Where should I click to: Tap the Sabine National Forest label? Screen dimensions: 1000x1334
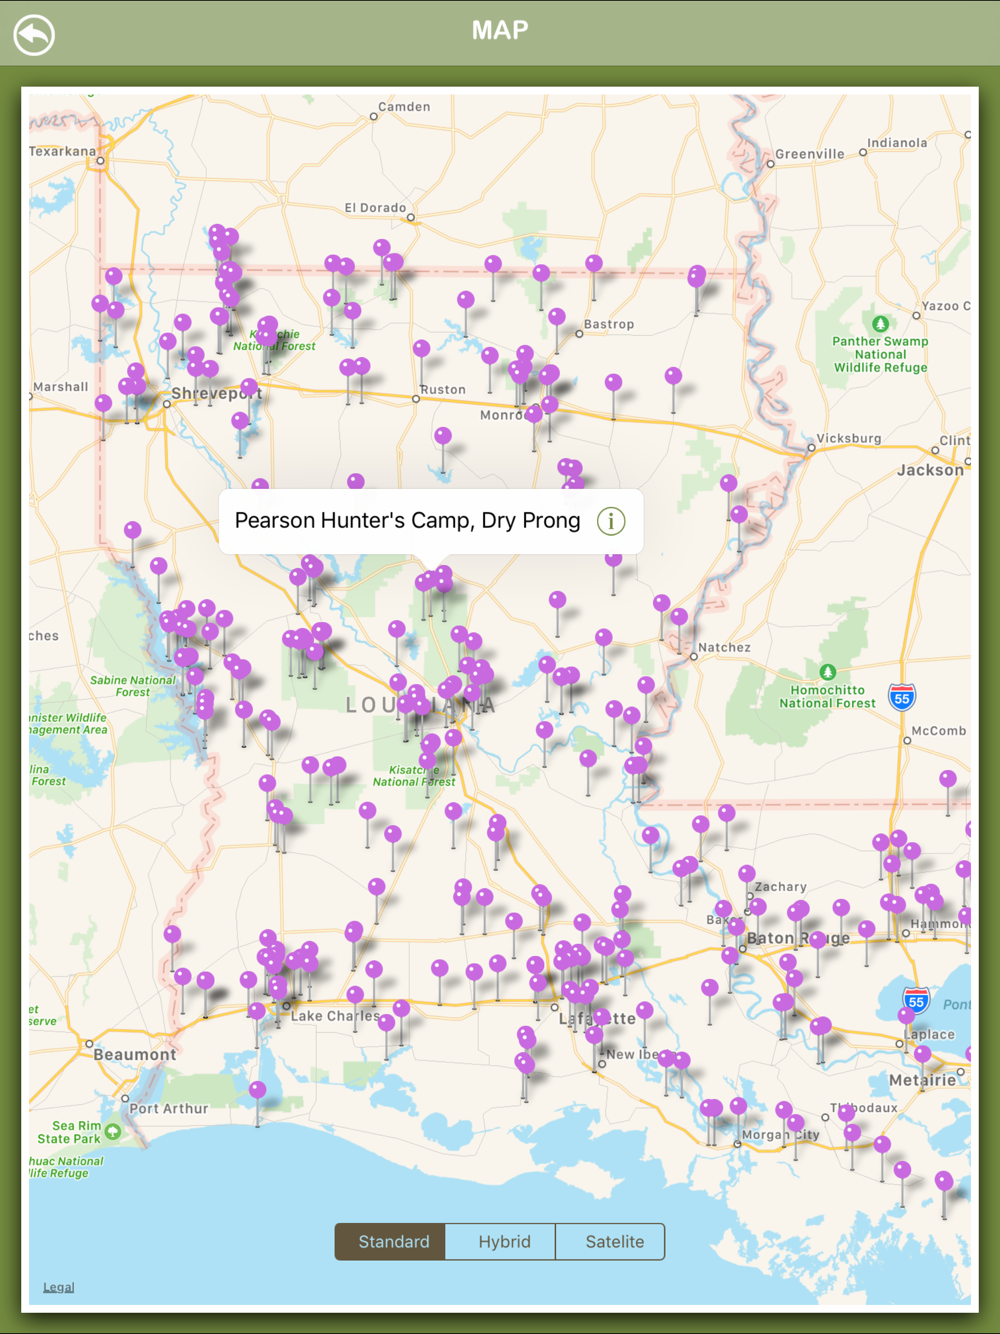point(133,686)
